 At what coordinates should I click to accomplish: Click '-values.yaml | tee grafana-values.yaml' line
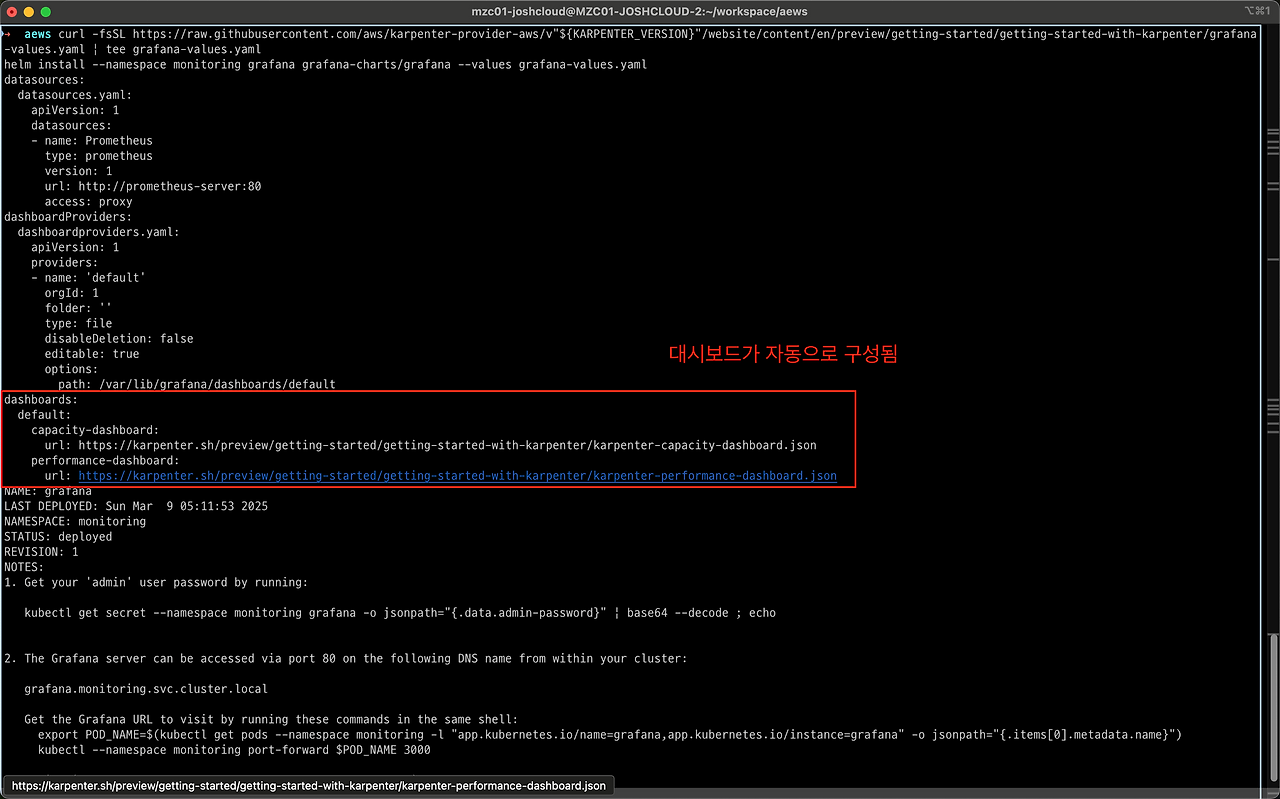point(133,49)
